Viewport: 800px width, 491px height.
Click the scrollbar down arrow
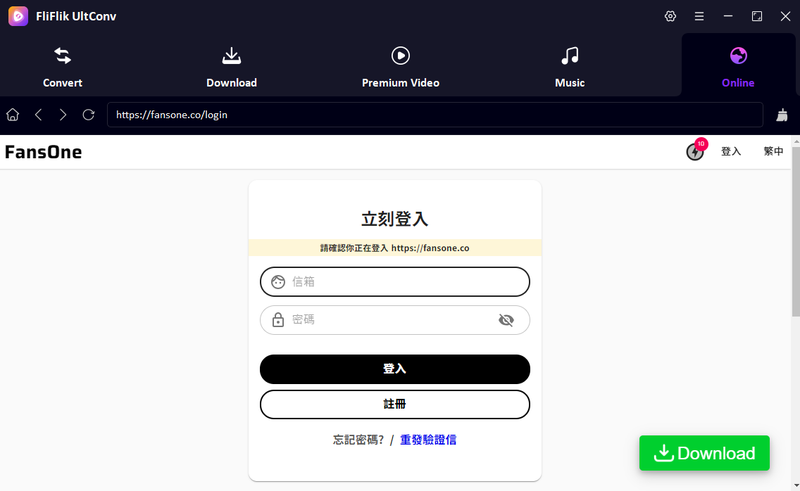(796, 485)
